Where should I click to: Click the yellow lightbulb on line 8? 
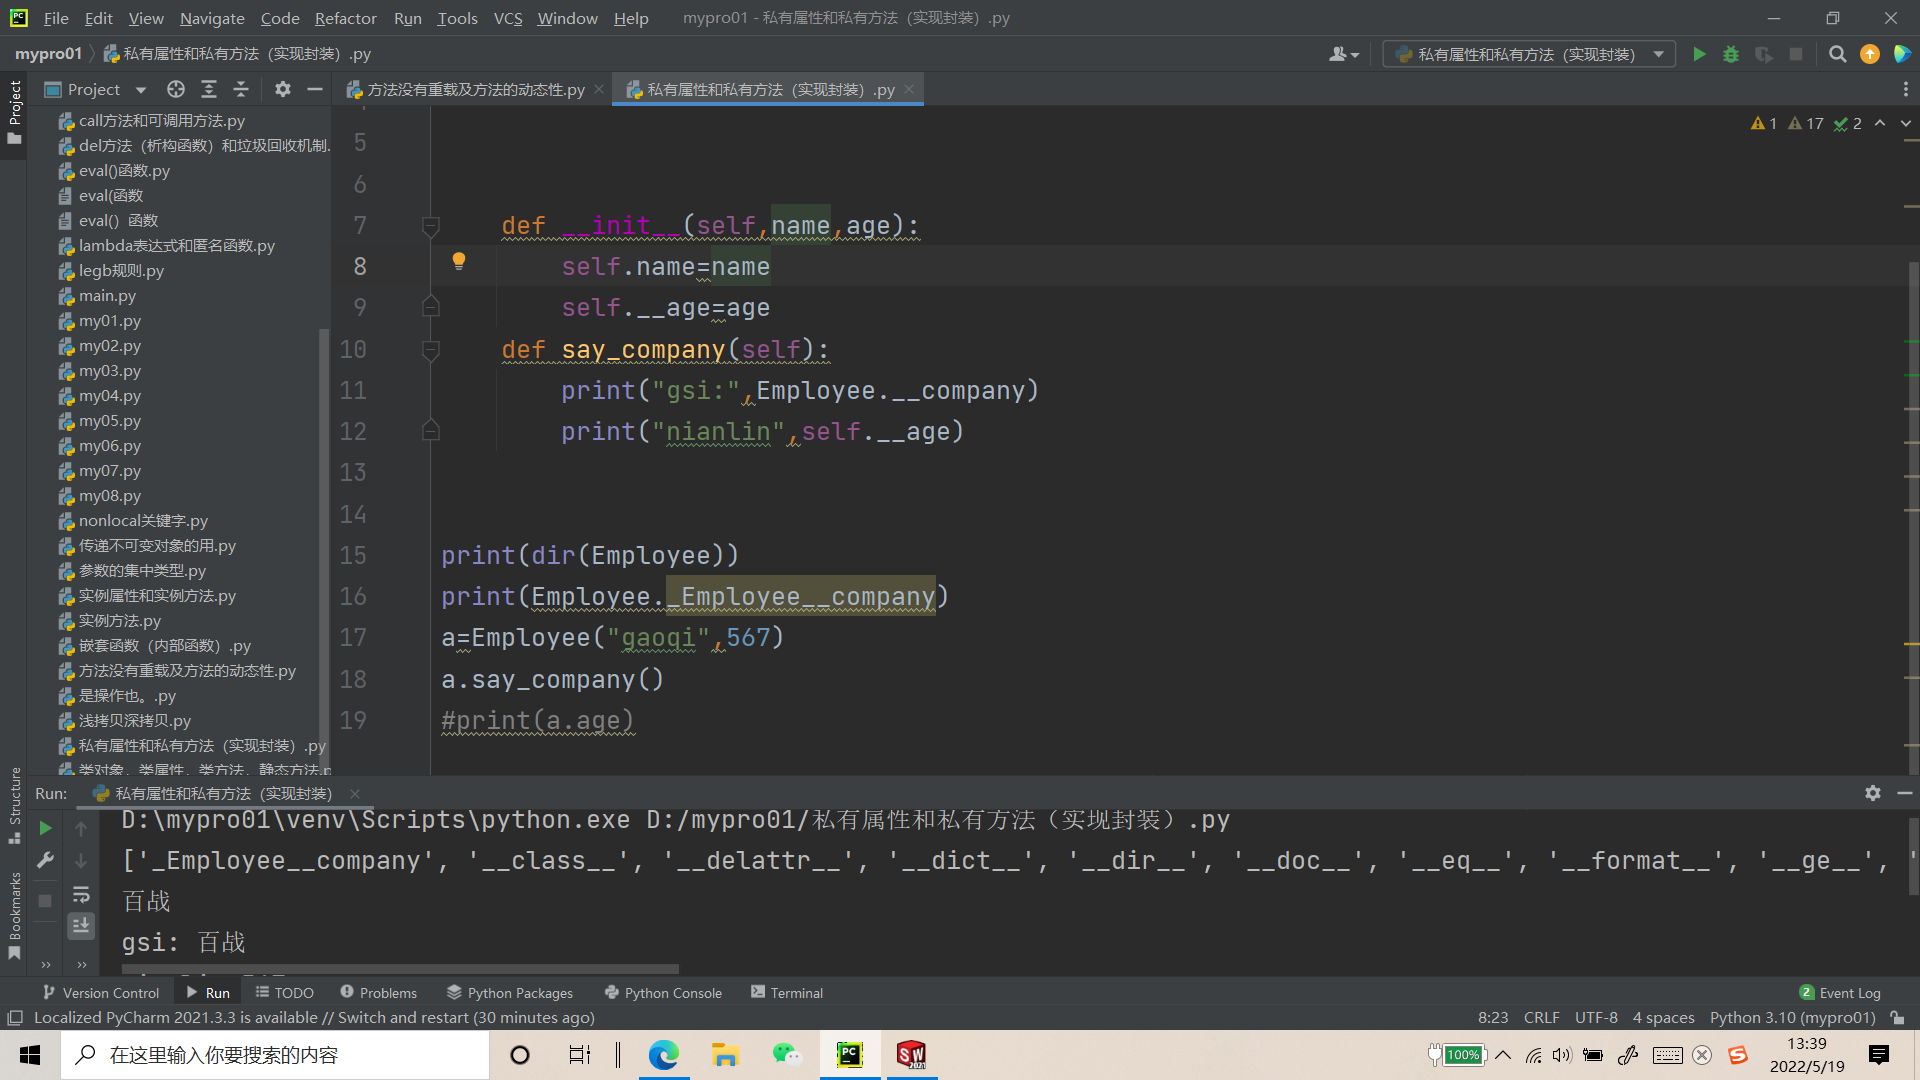coord(459,262)
